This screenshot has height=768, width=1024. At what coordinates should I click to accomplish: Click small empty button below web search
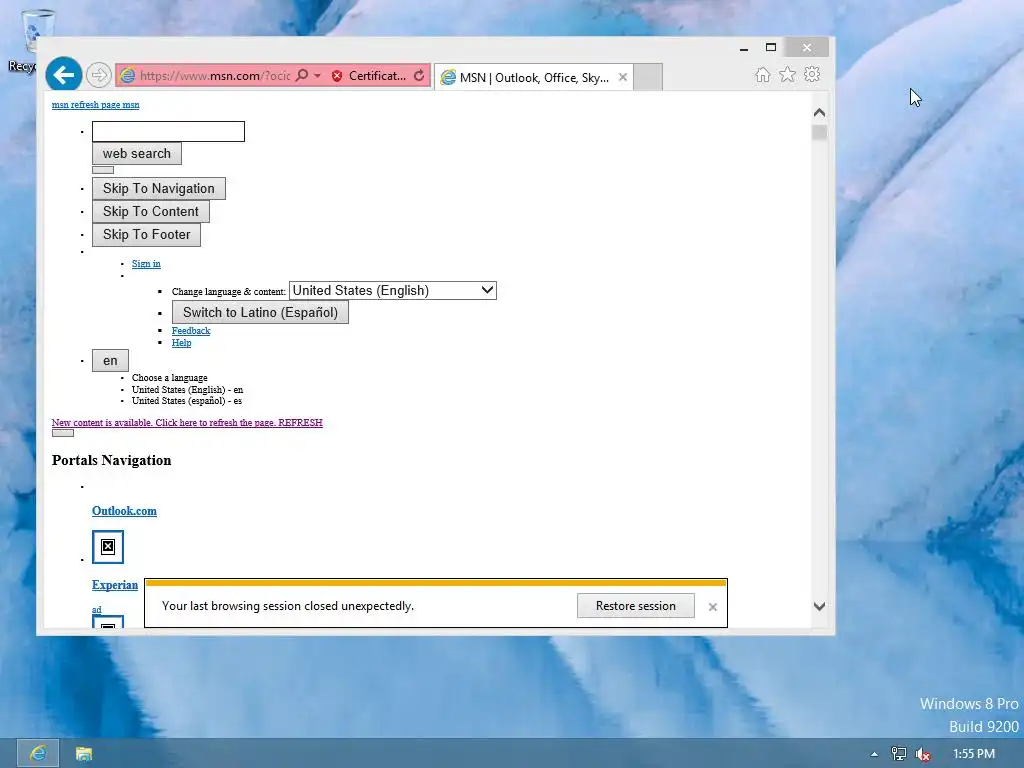pos(103,170)
